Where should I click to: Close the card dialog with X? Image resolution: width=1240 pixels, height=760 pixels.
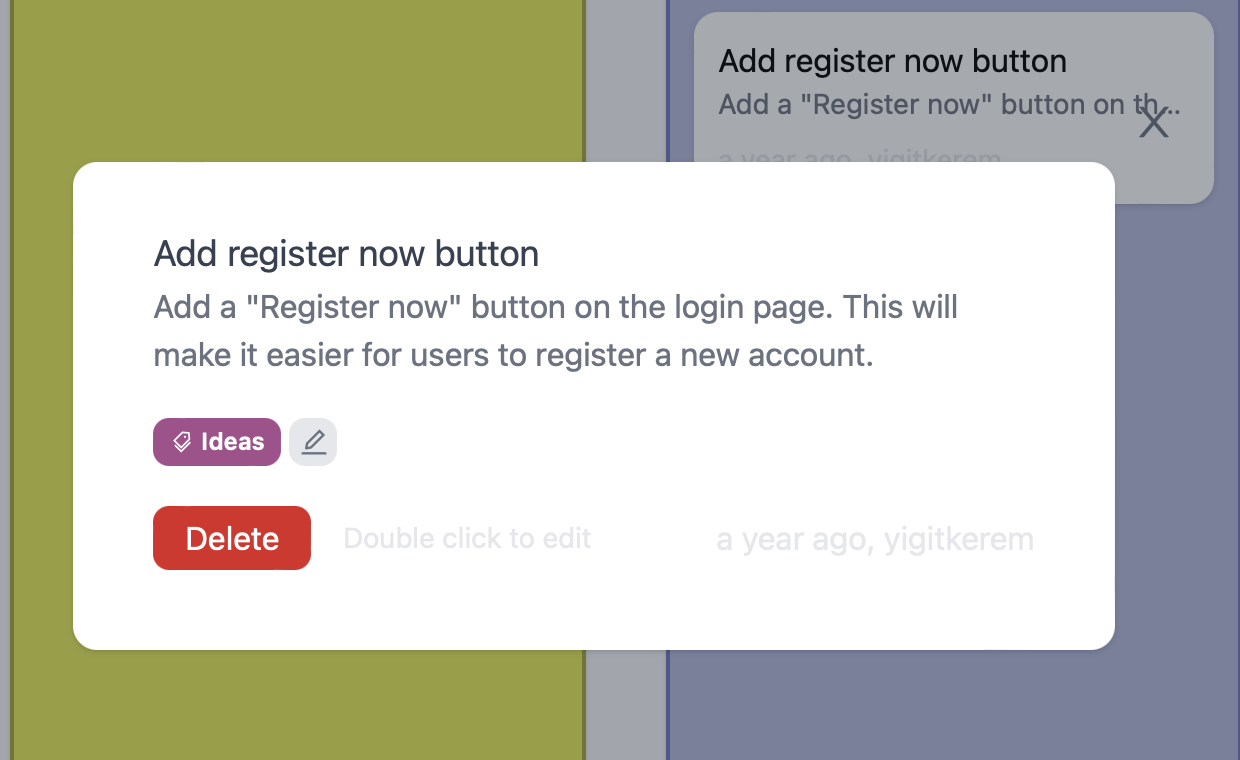[1154, 124]
